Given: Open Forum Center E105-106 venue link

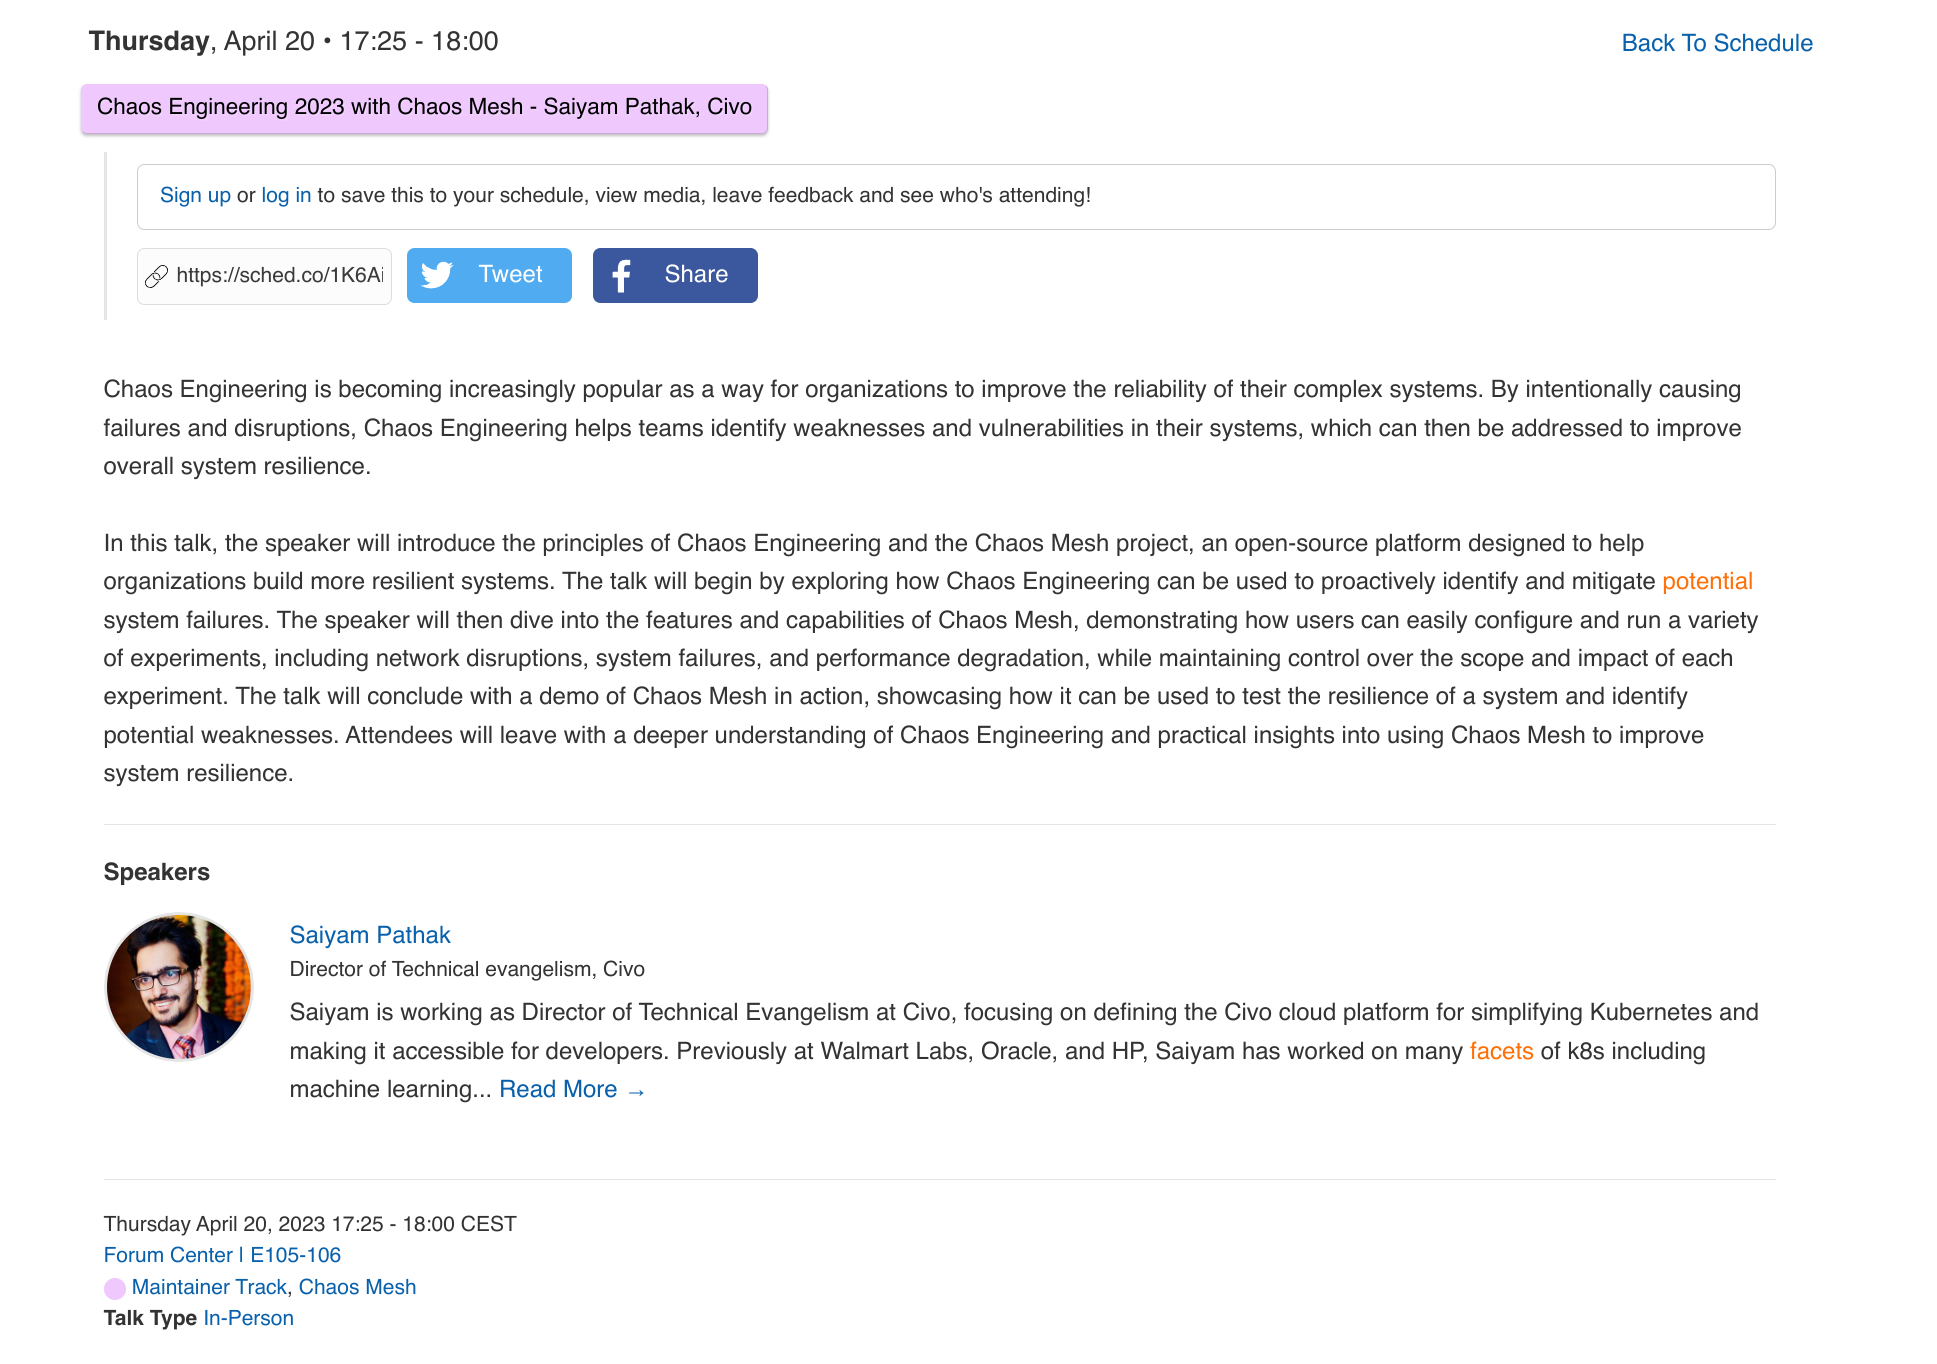Looking at the screenshot, I should pos(222,1255).
